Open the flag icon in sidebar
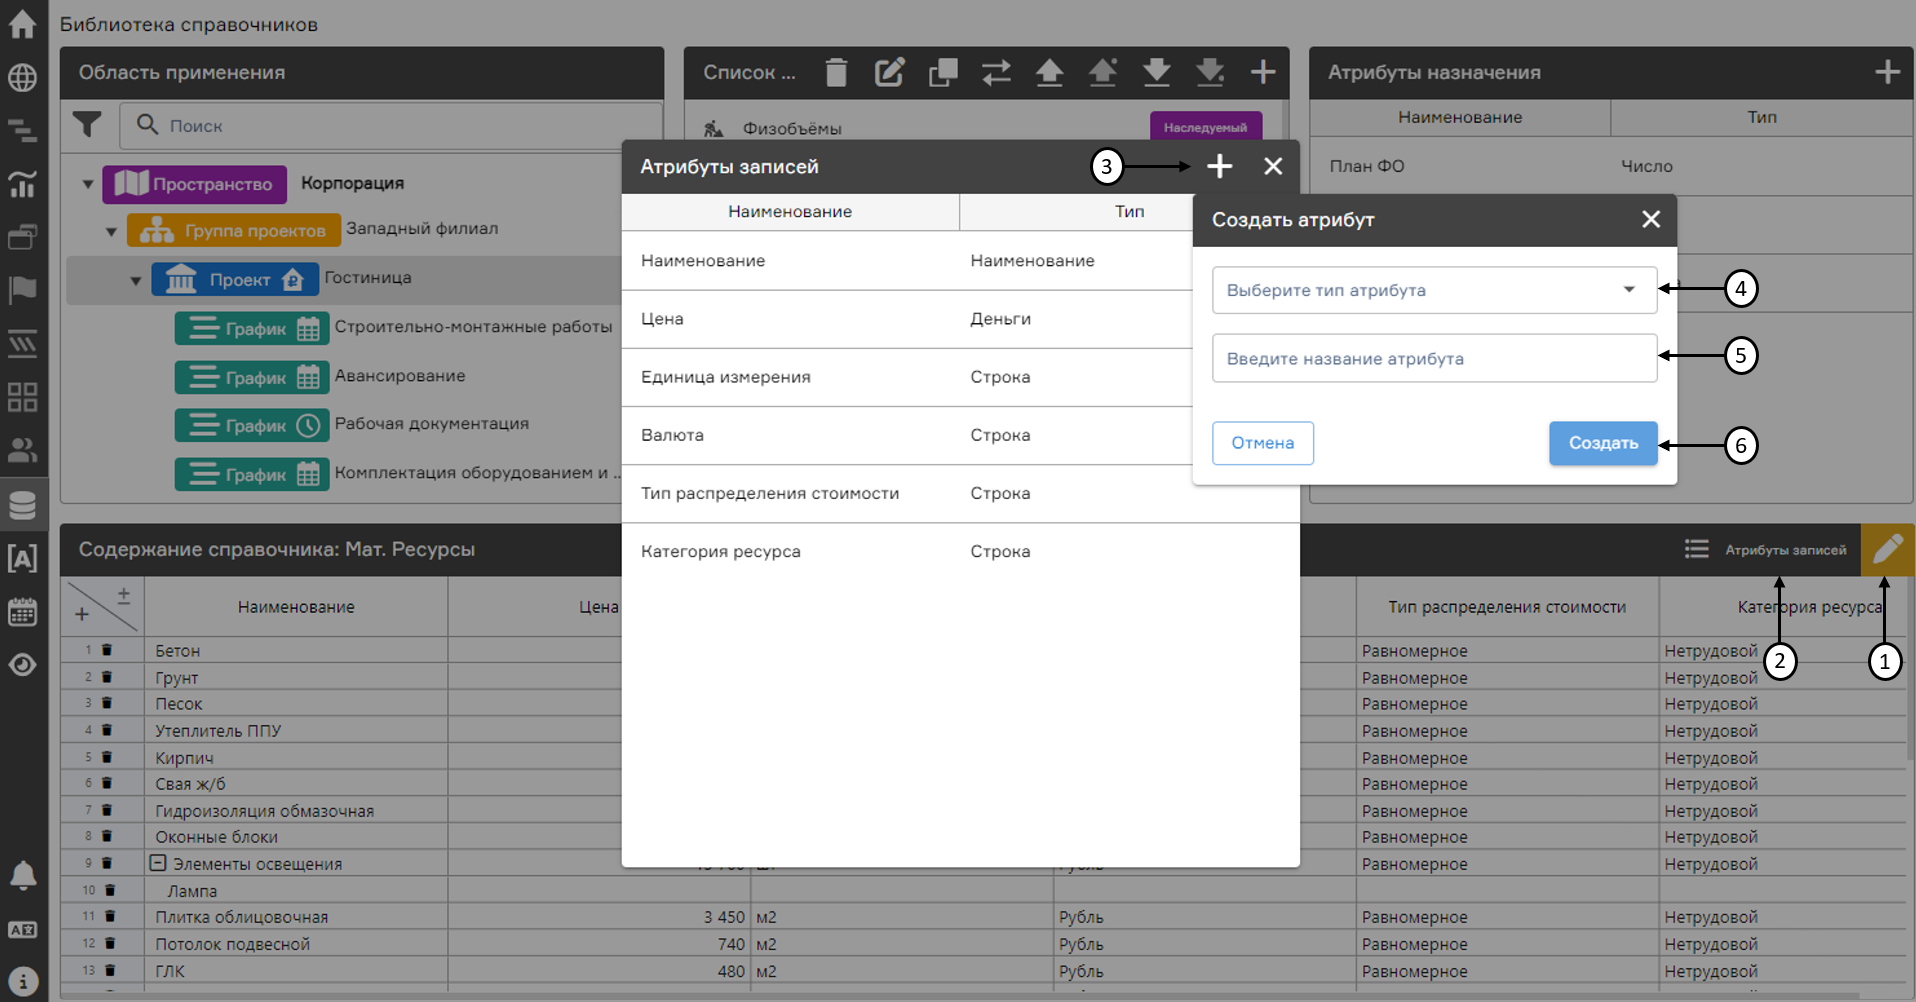The width and height of the screenshot is (1916, 1002). pos(22,291)
